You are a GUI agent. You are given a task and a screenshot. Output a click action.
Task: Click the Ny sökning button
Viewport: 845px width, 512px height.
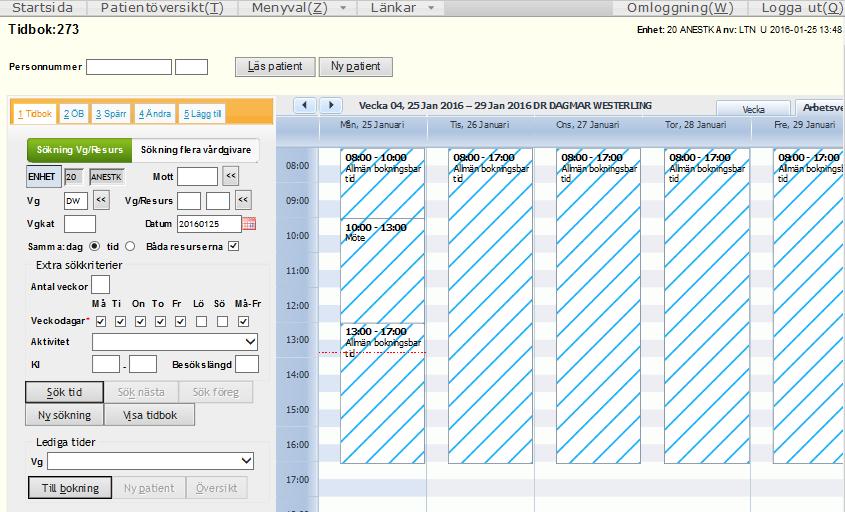click(64, 415)
